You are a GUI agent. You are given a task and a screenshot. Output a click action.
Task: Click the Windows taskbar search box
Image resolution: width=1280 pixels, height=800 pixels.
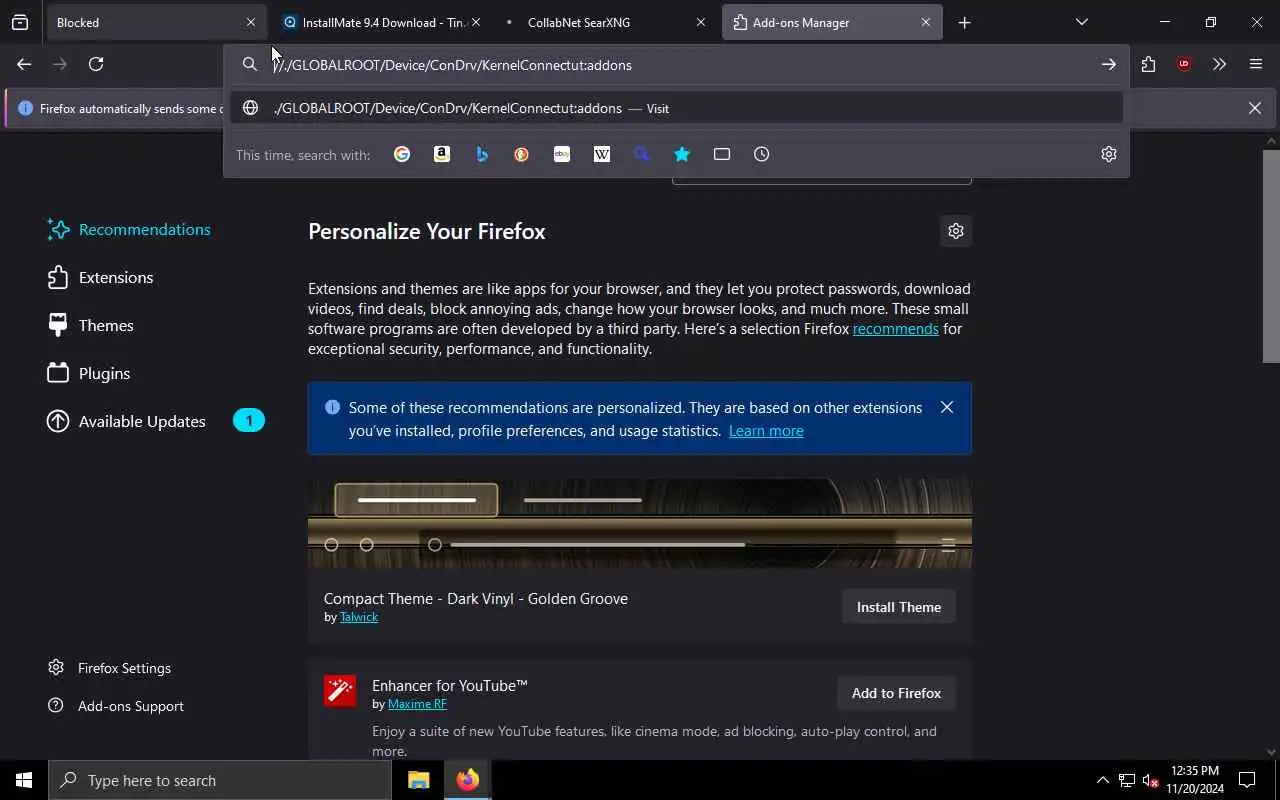220,780
